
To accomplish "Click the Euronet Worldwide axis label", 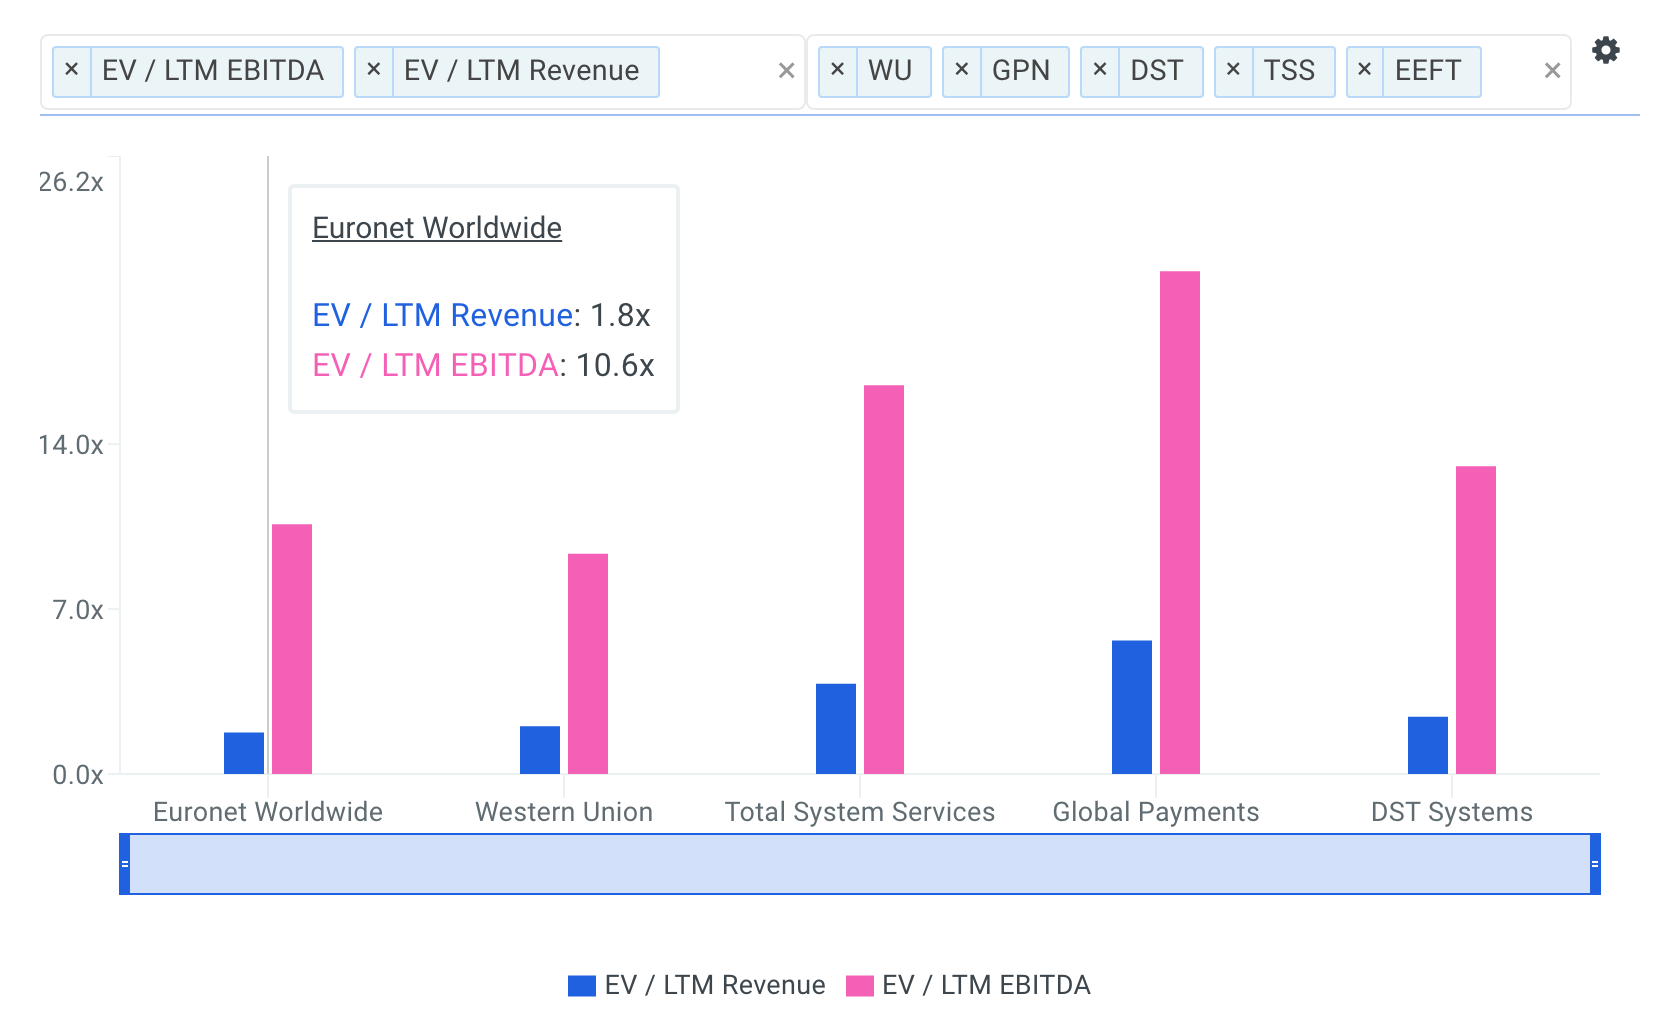I will 268,812.
